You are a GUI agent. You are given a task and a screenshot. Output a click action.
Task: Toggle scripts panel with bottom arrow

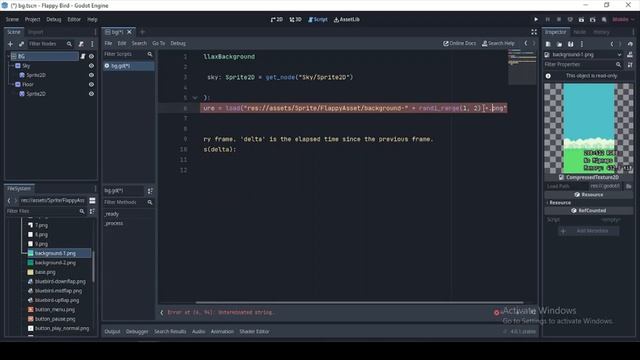162,313
